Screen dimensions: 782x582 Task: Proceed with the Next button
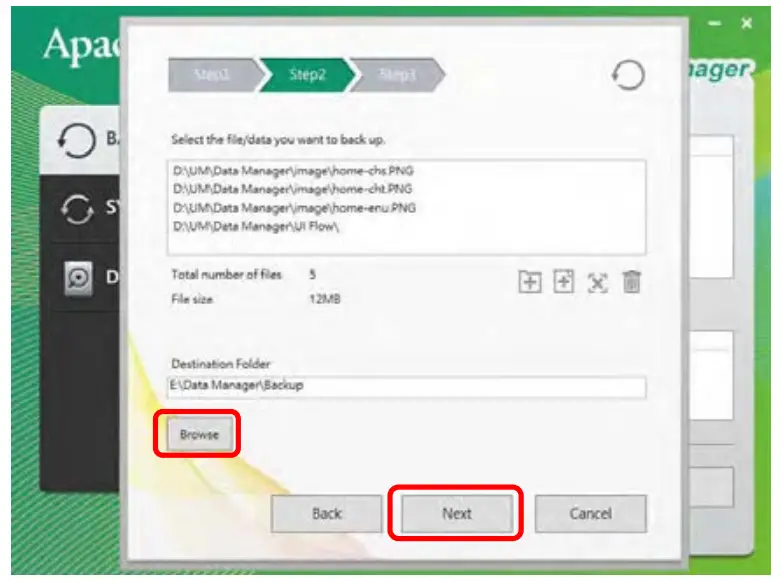point(456,513)
